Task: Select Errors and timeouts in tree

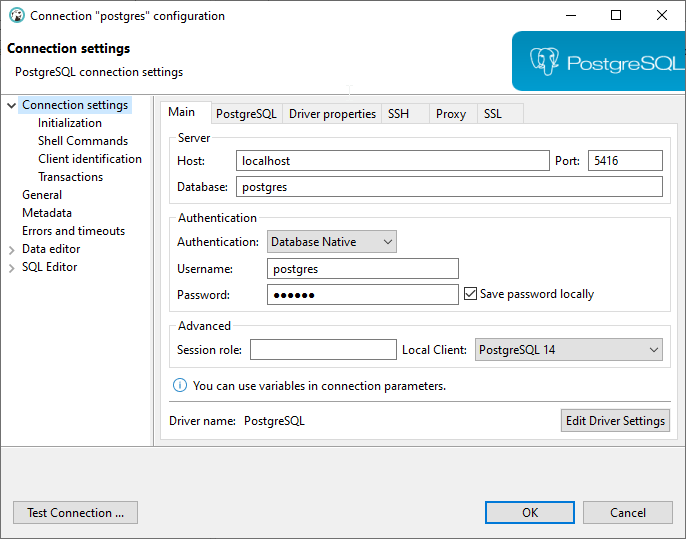Action: pyautogui.click(x=74, y=231)
